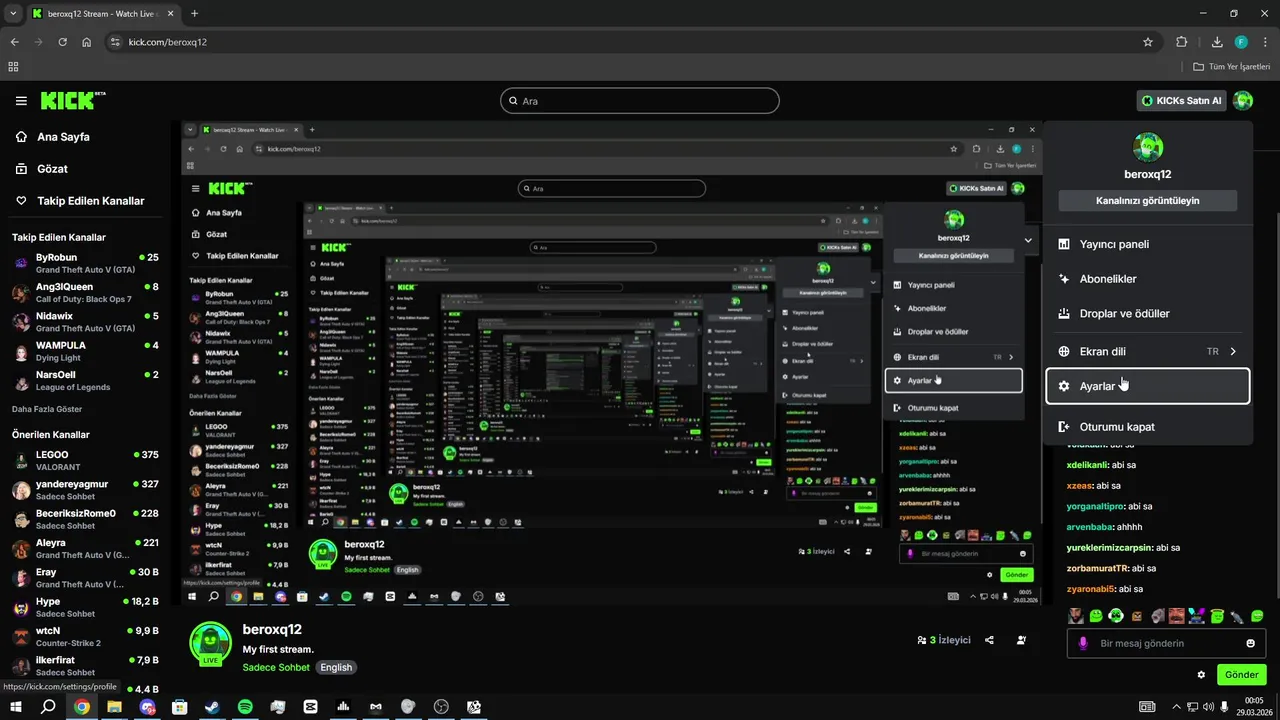Open a new Chrome tab
Image resolution: width=1280 pixels, height=720 pixels.
pos(194,14)
